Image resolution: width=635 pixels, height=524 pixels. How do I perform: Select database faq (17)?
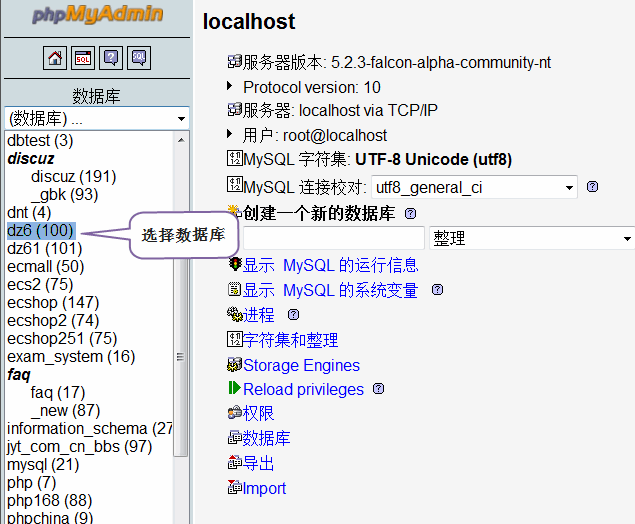(58, 392)
